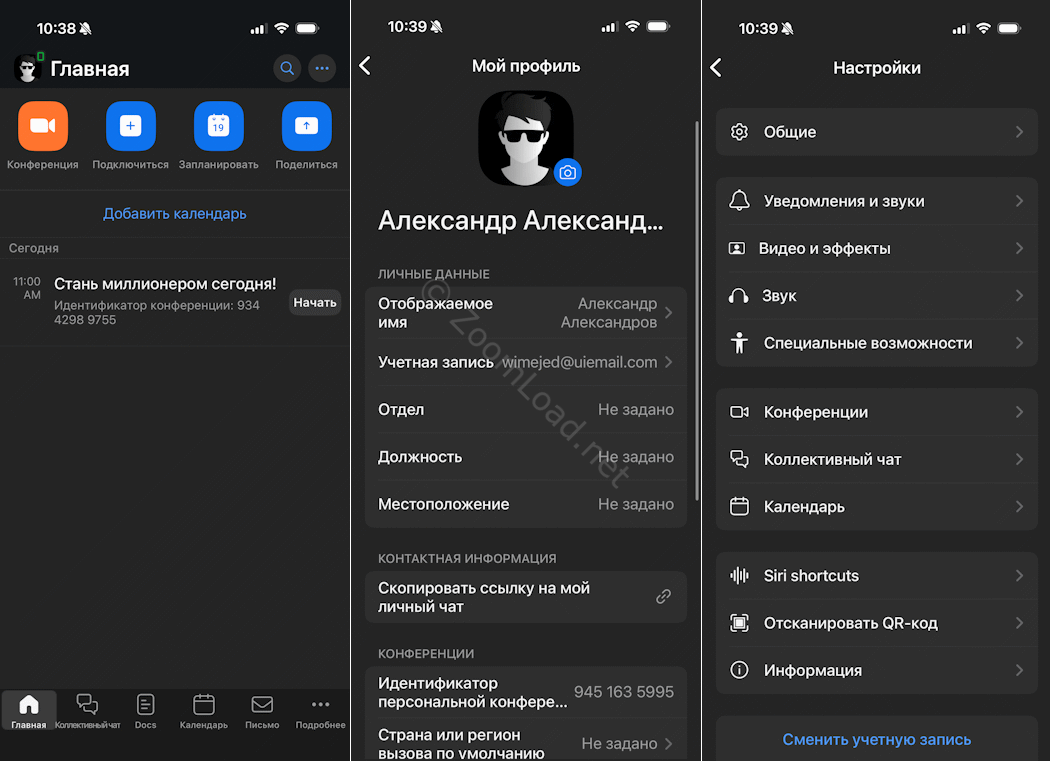The image size is (1050, 761).
Task: Tap the headphones icon beside Звук
Action: click(x=739, y=296)
